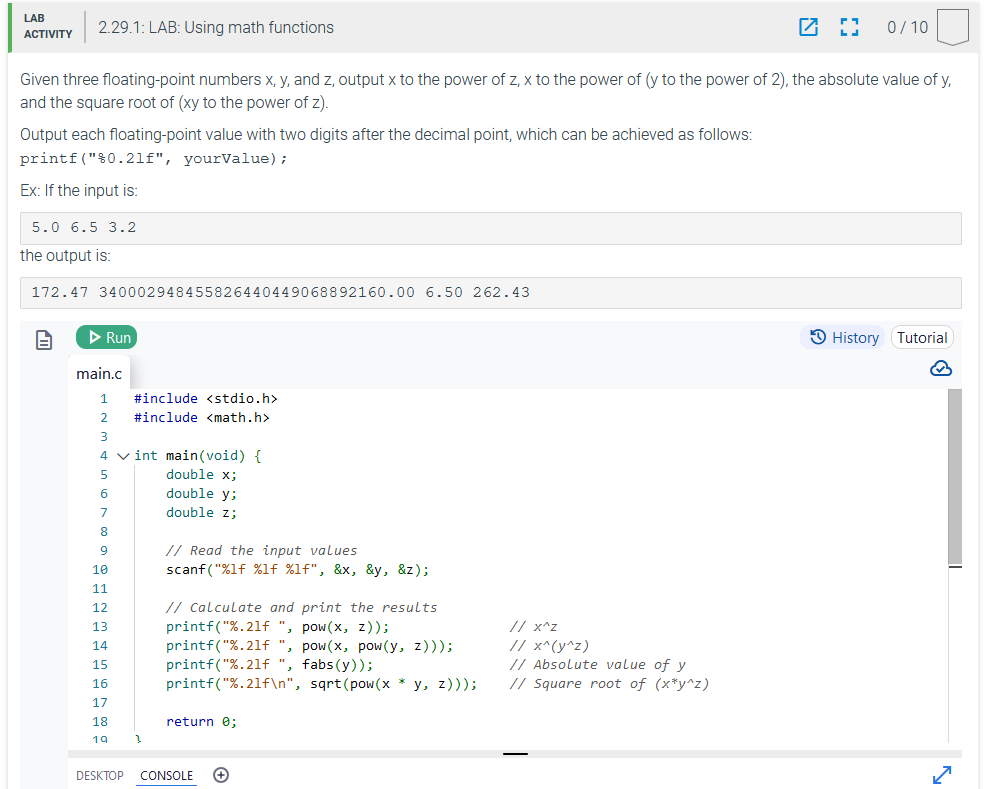Run the main.c program

pyautogui.click(x=106, y=338)
